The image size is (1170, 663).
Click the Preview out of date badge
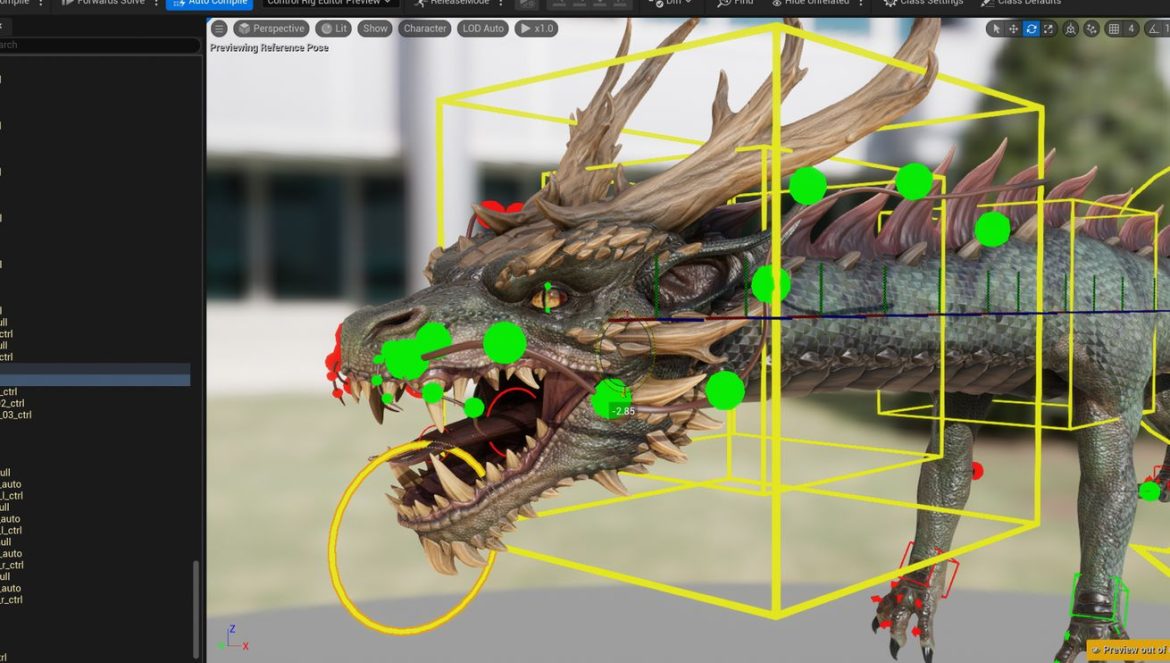1130,650
